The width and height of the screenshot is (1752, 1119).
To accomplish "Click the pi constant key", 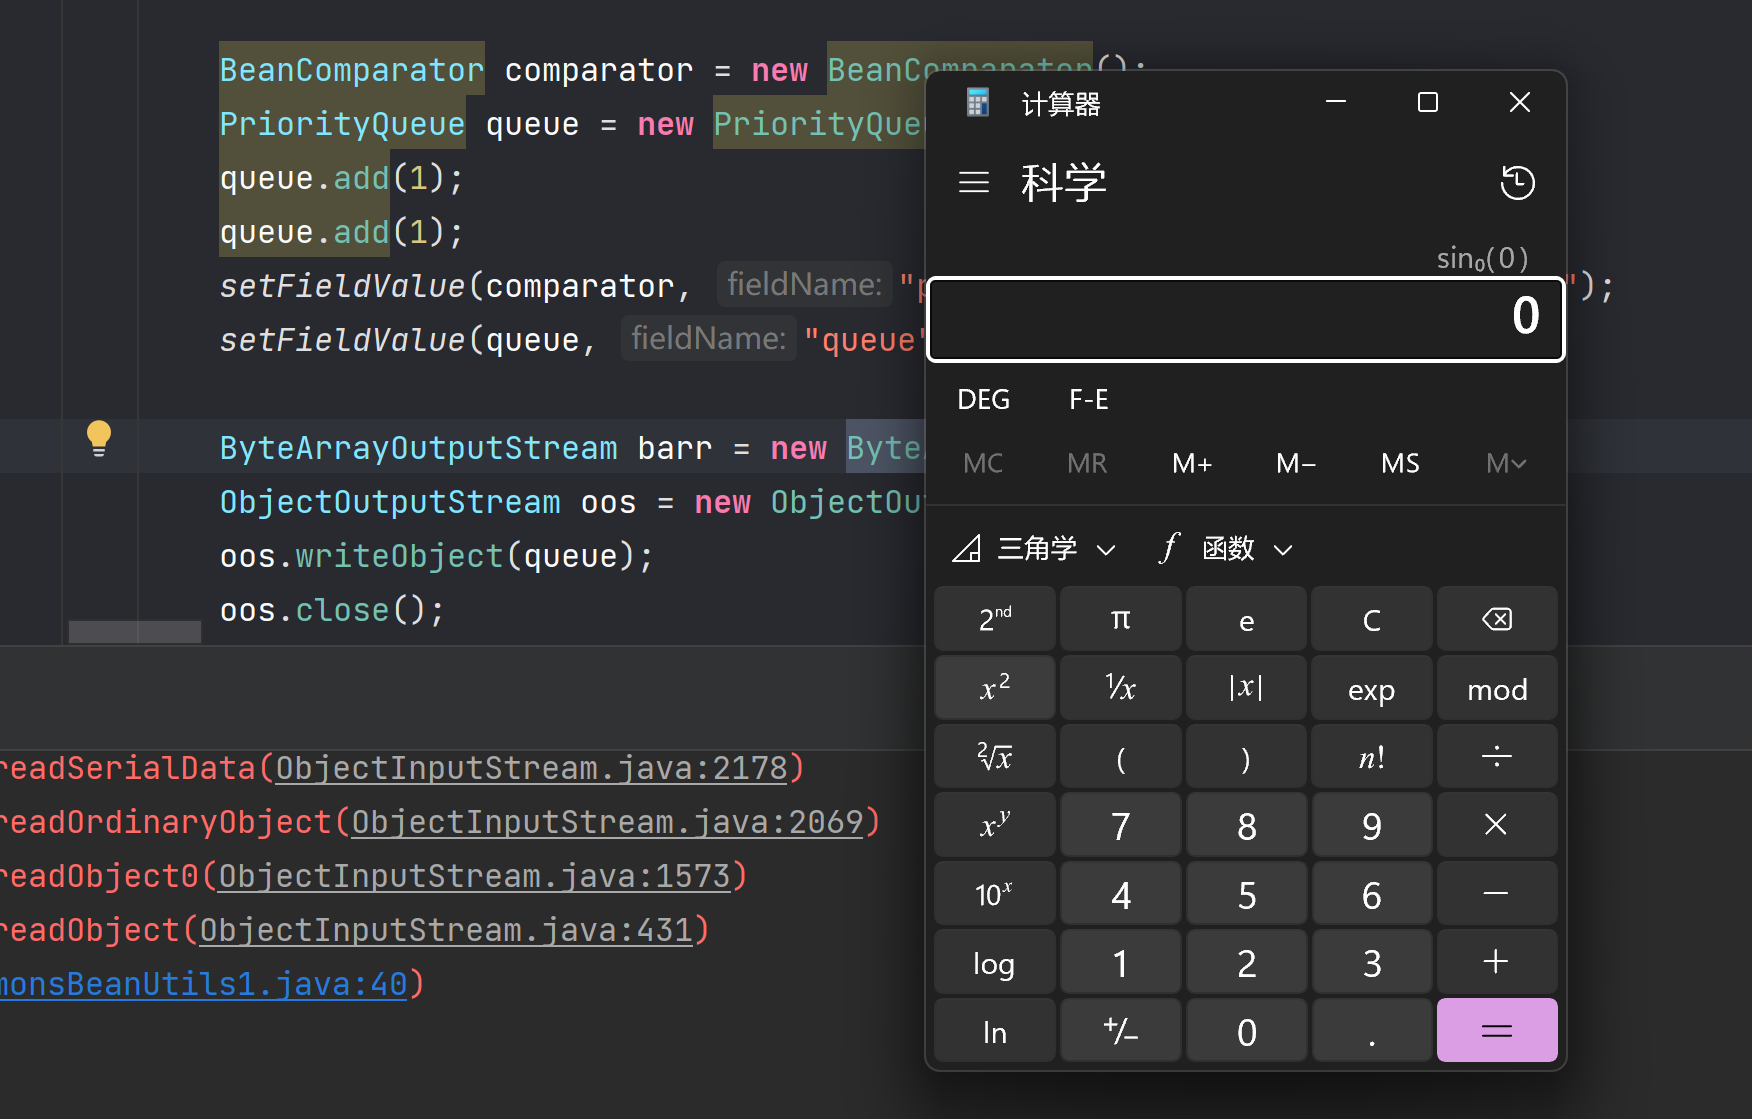I will (1121, 620).
